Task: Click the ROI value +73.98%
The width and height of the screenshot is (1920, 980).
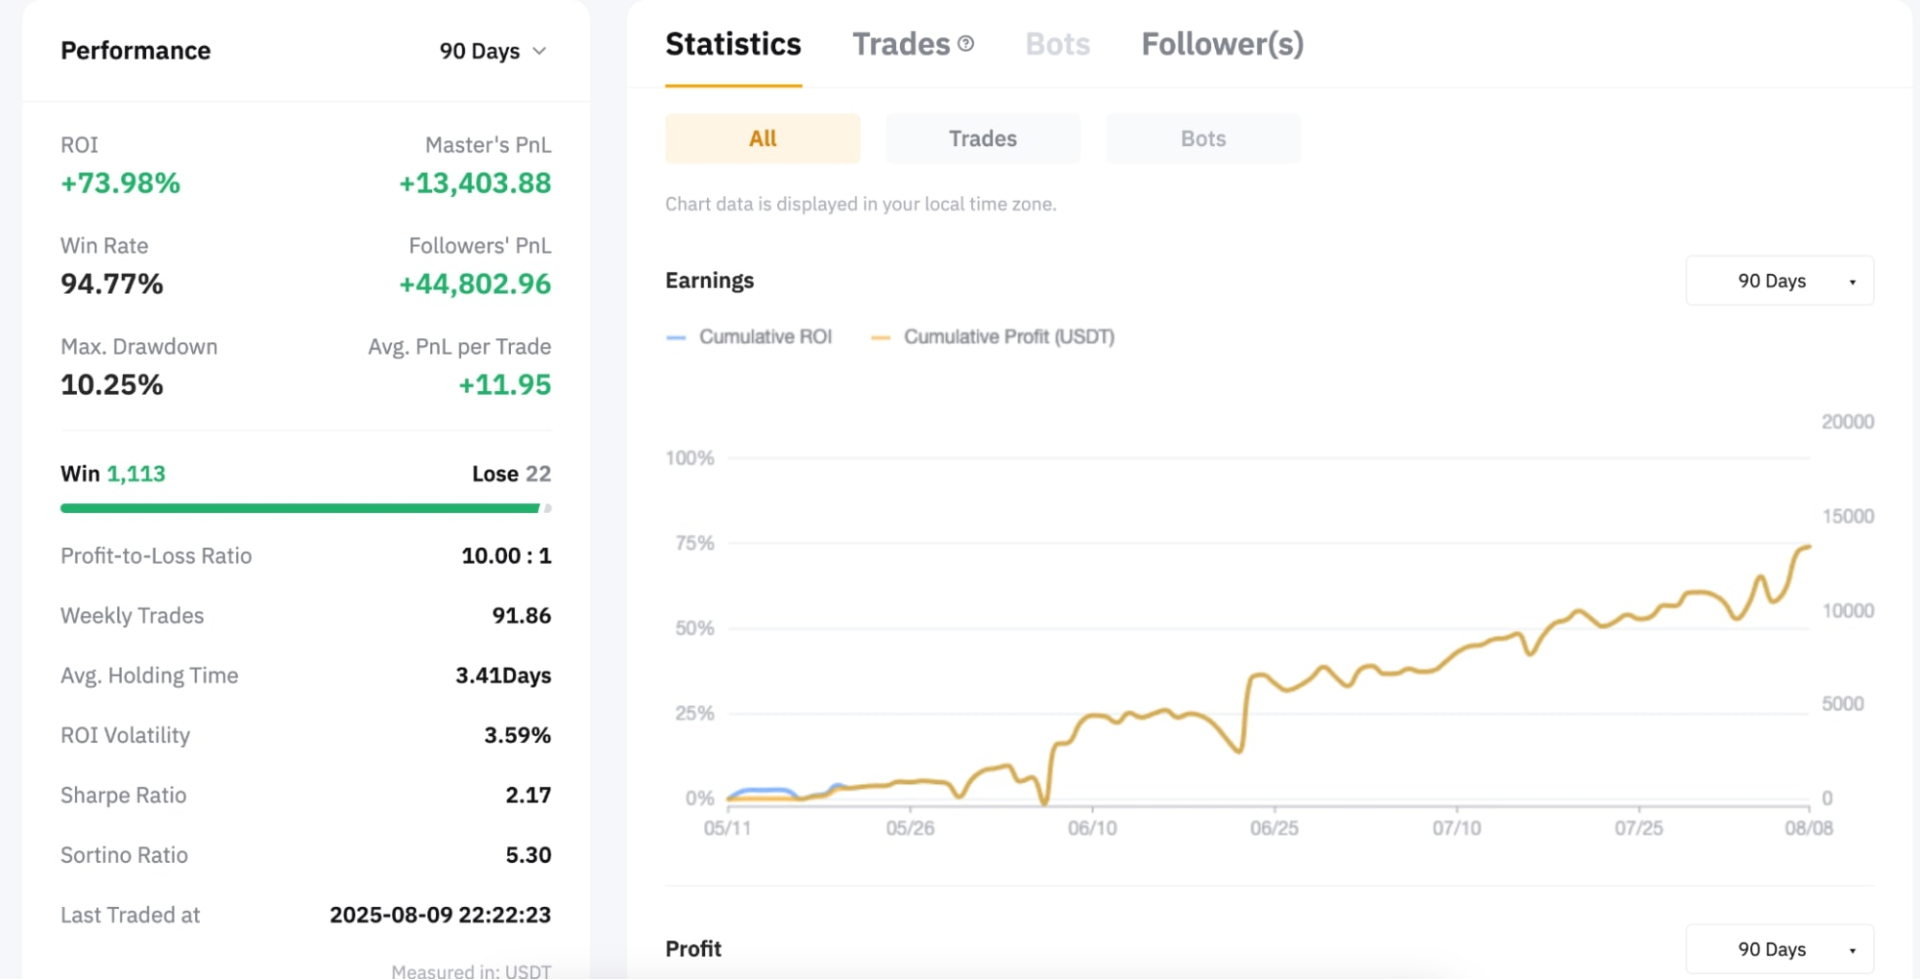Action: tap(120, 183)
